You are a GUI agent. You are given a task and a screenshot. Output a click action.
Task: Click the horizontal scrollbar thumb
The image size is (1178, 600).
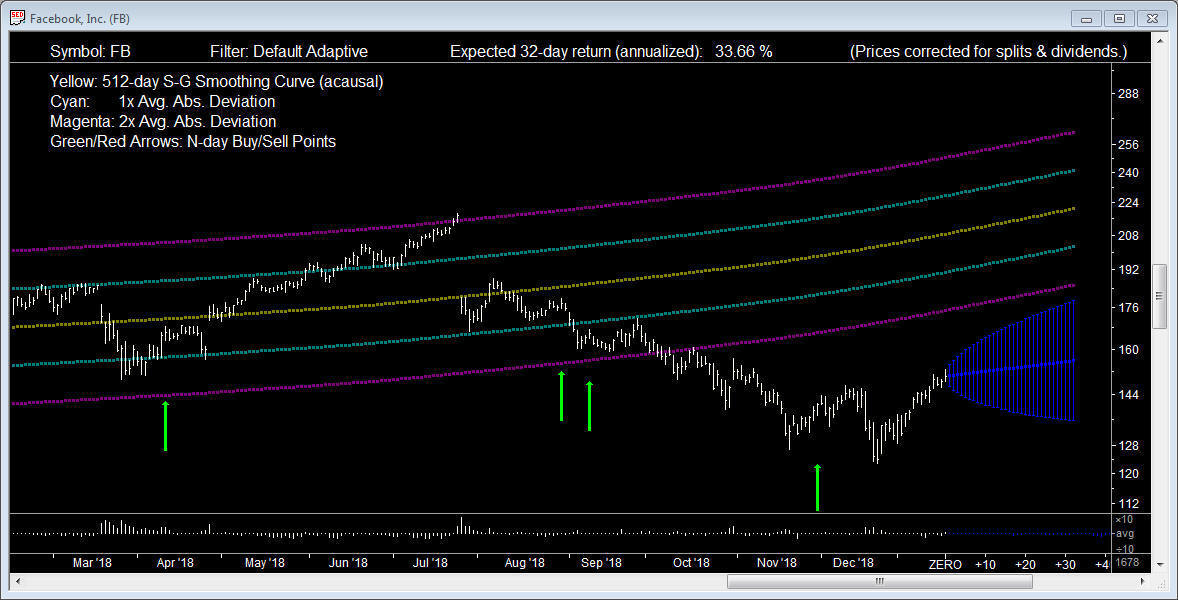click(880, 581)
